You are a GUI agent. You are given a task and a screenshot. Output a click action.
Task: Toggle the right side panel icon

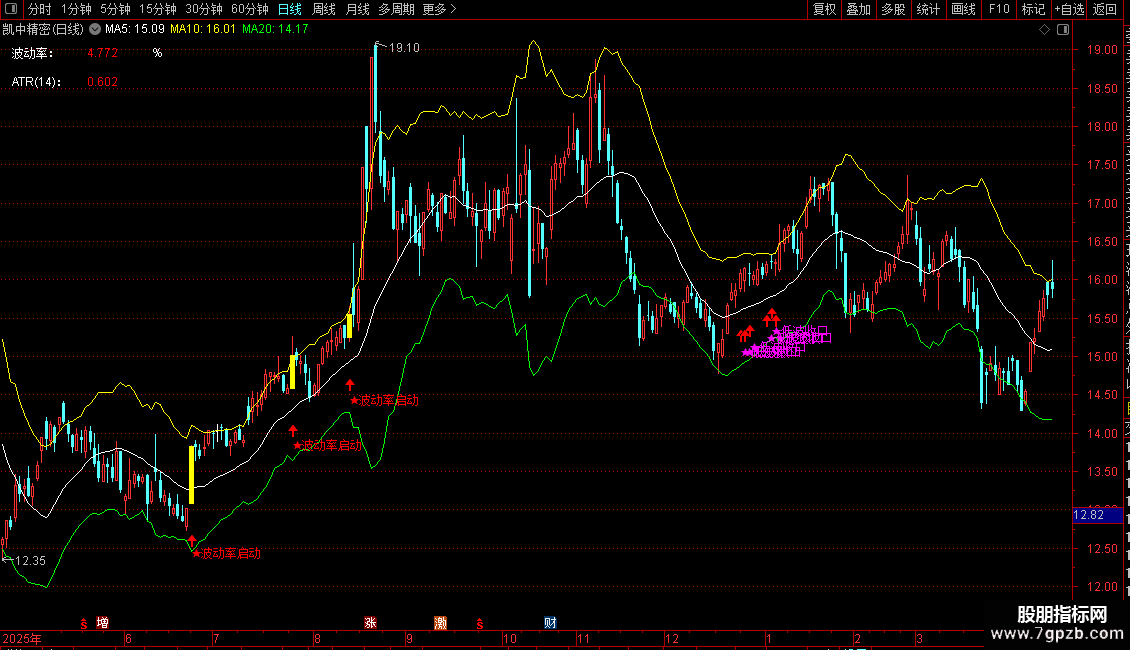(x=1063, y=29)
